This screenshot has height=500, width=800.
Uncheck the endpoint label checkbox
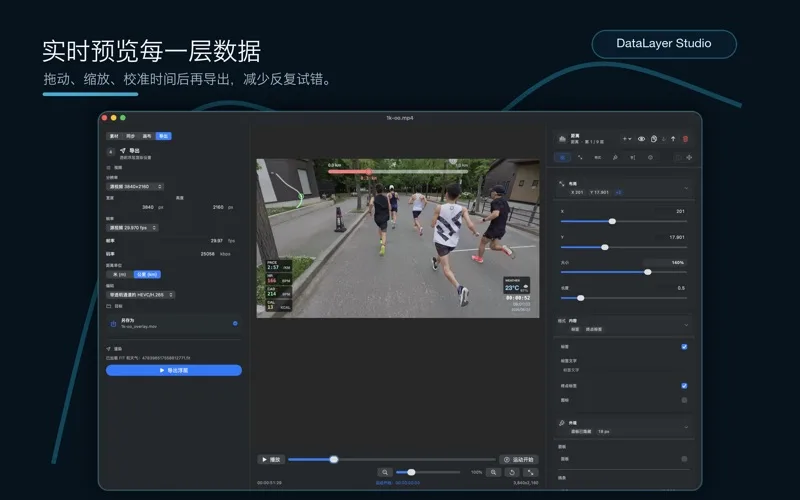pyautogui.click(x=684, y=386)
